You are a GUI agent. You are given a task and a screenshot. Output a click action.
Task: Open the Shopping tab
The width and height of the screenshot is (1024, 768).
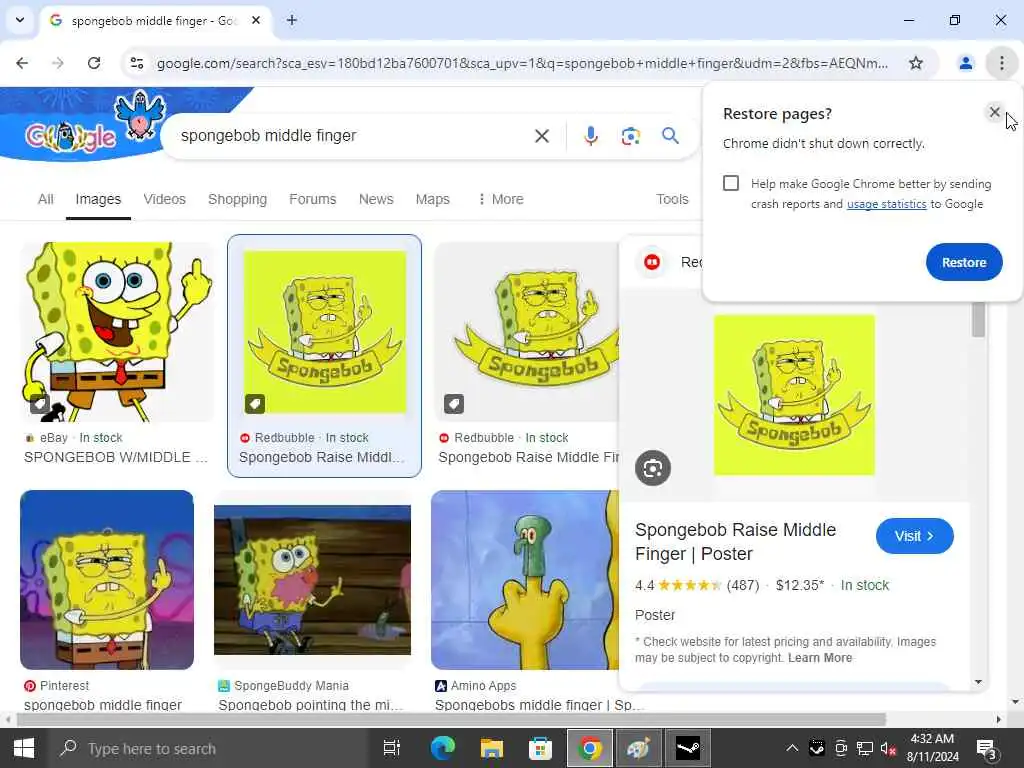237,199
